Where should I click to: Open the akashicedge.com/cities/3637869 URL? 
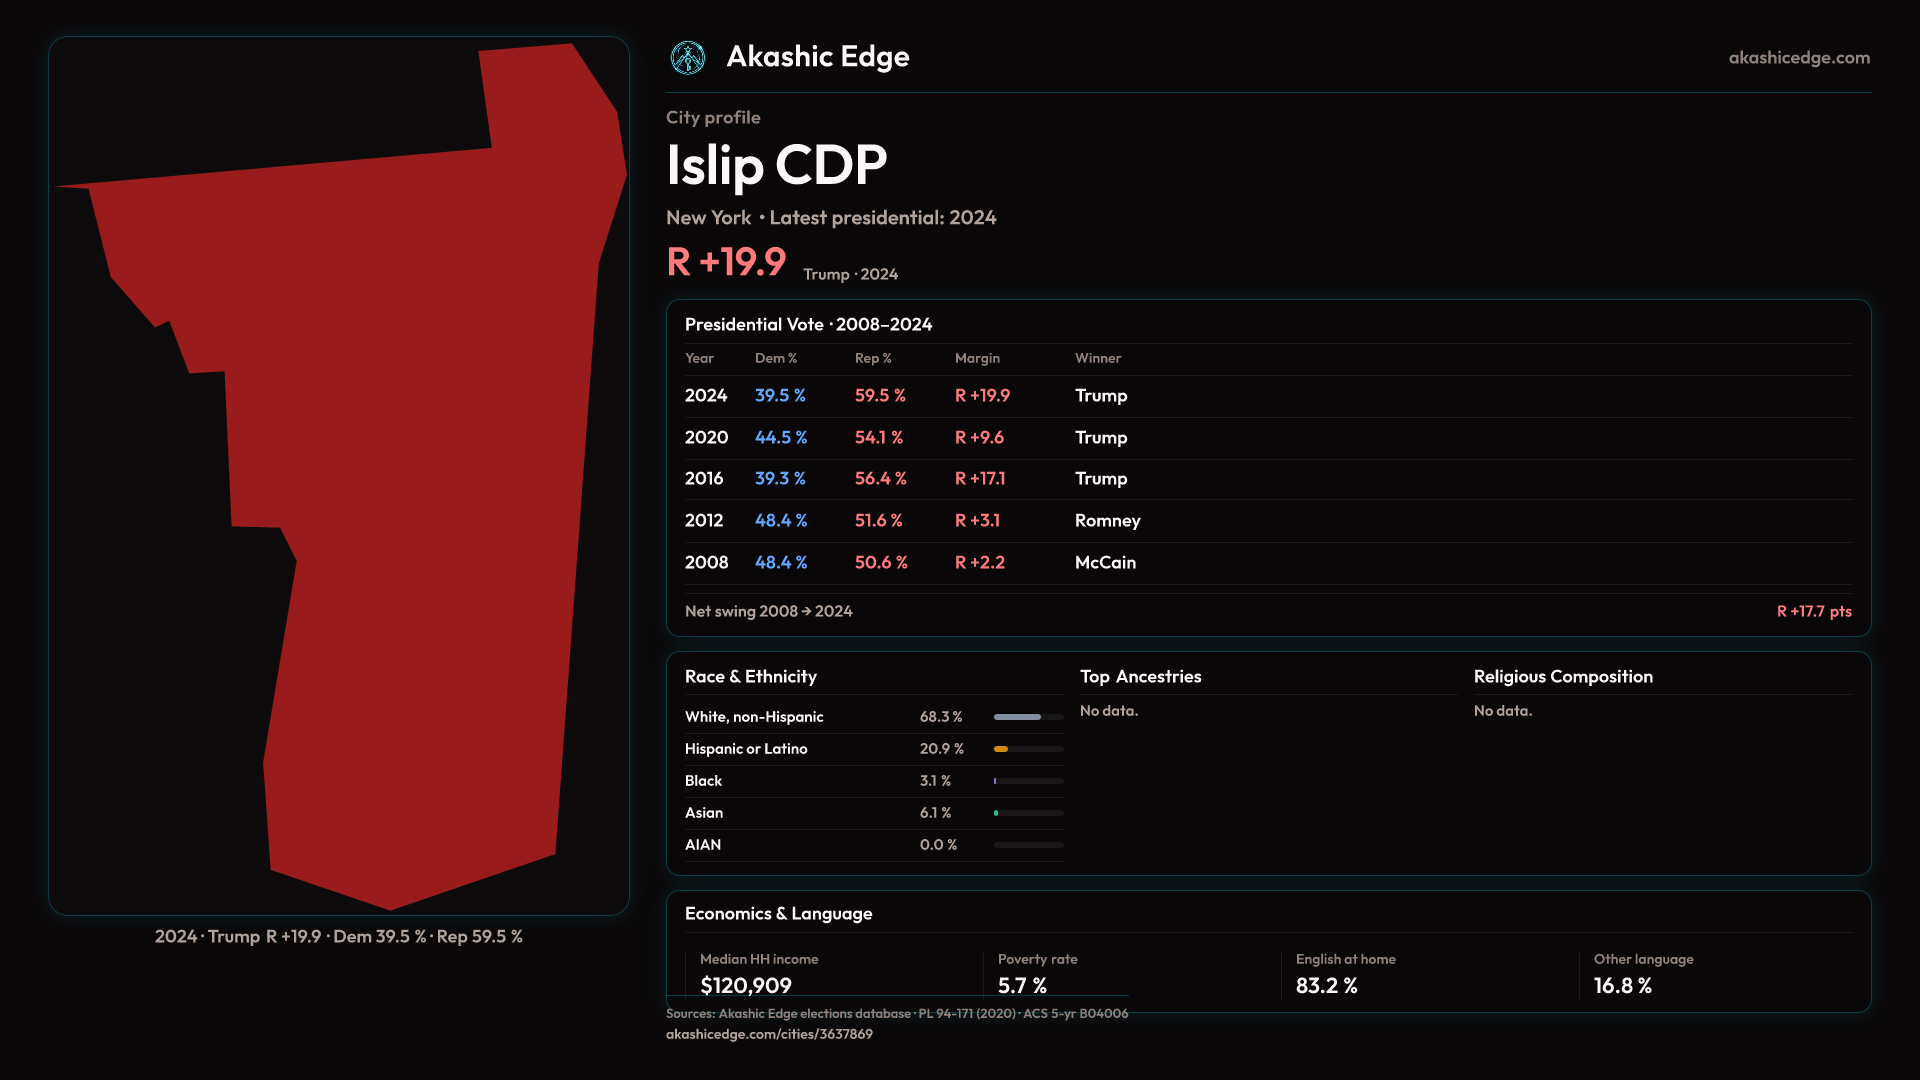click(x=769, y=1034)
